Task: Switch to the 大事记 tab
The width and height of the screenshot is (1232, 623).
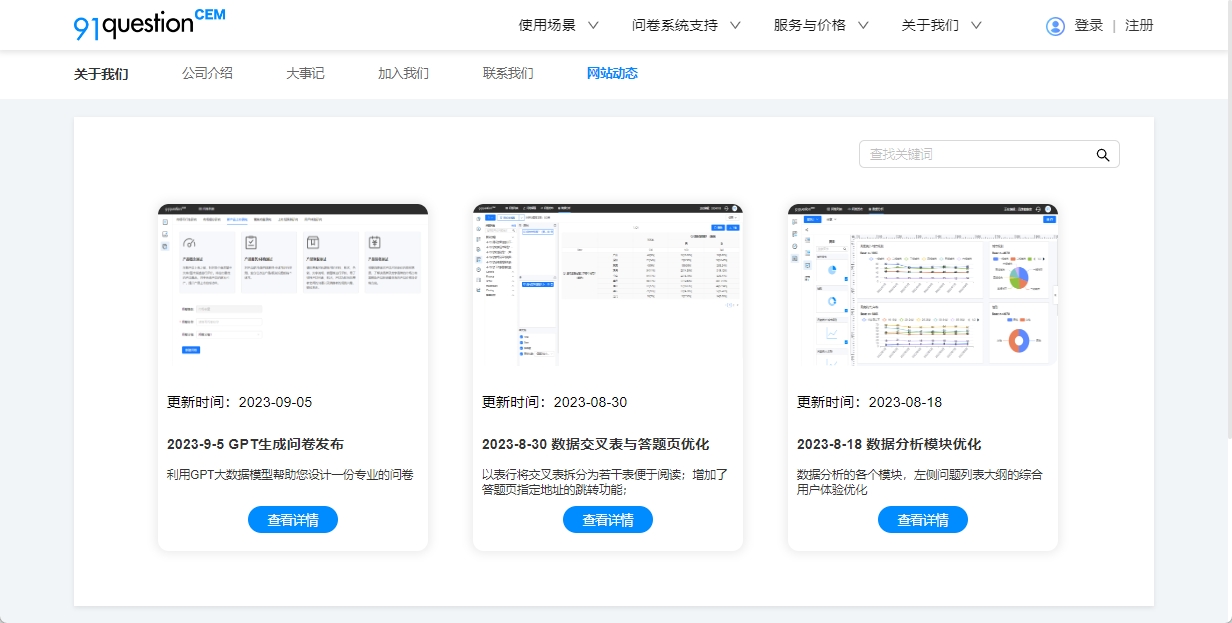Action: click(305, 73)
